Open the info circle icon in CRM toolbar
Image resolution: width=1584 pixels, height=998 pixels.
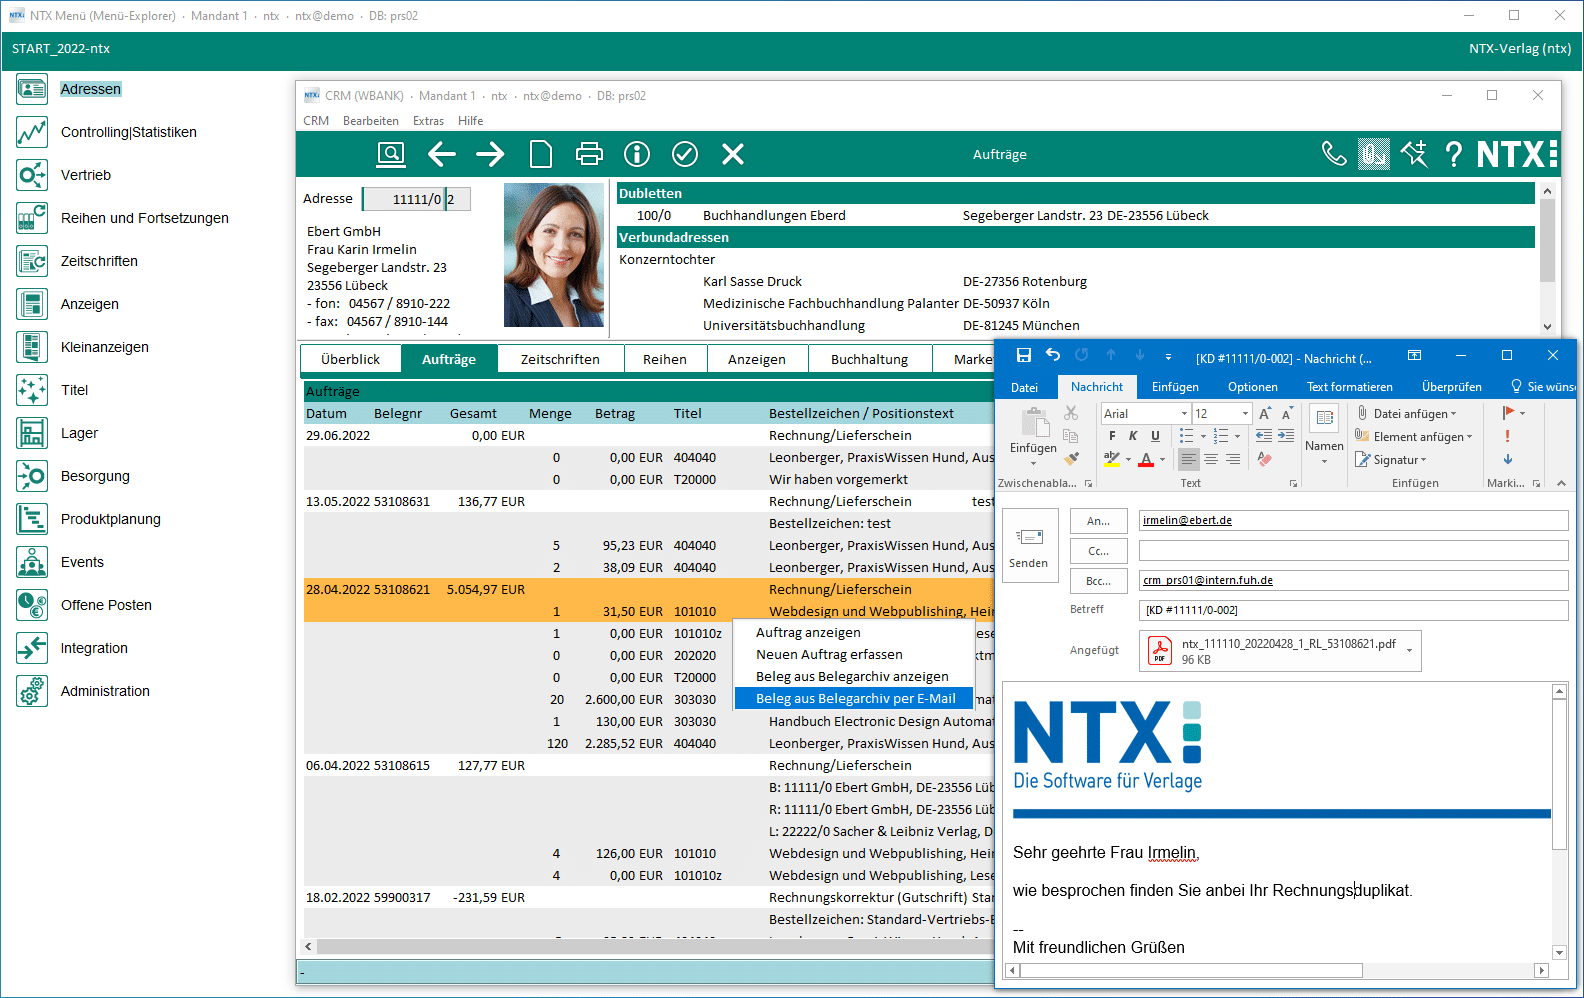637,154
